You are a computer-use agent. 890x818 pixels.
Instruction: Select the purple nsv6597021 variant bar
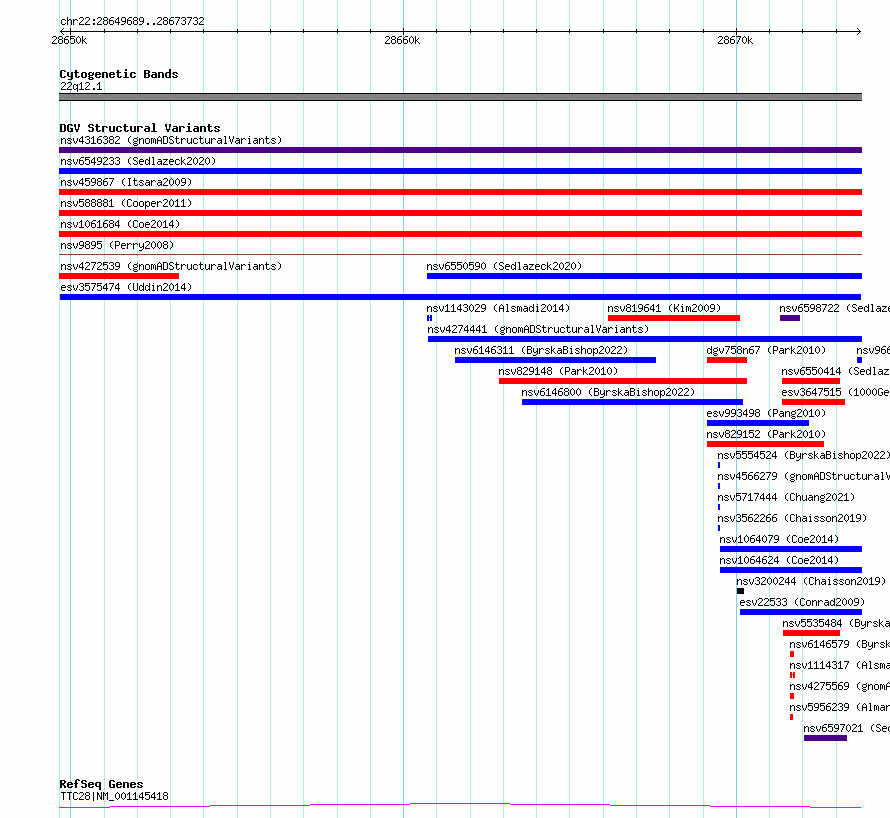click(825, 738)
